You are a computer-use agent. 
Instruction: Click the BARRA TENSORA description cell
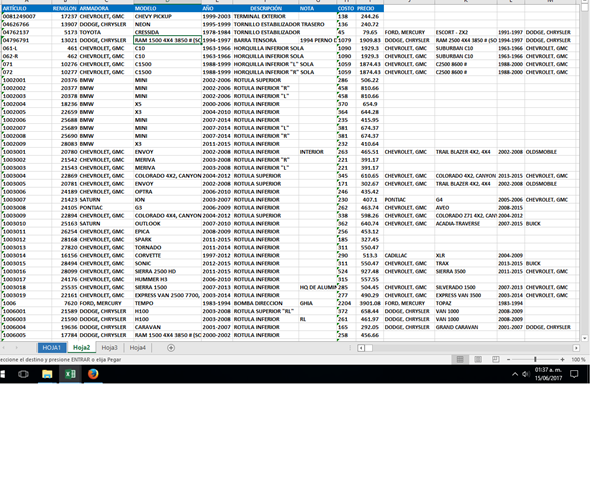[x=266, y=40]
